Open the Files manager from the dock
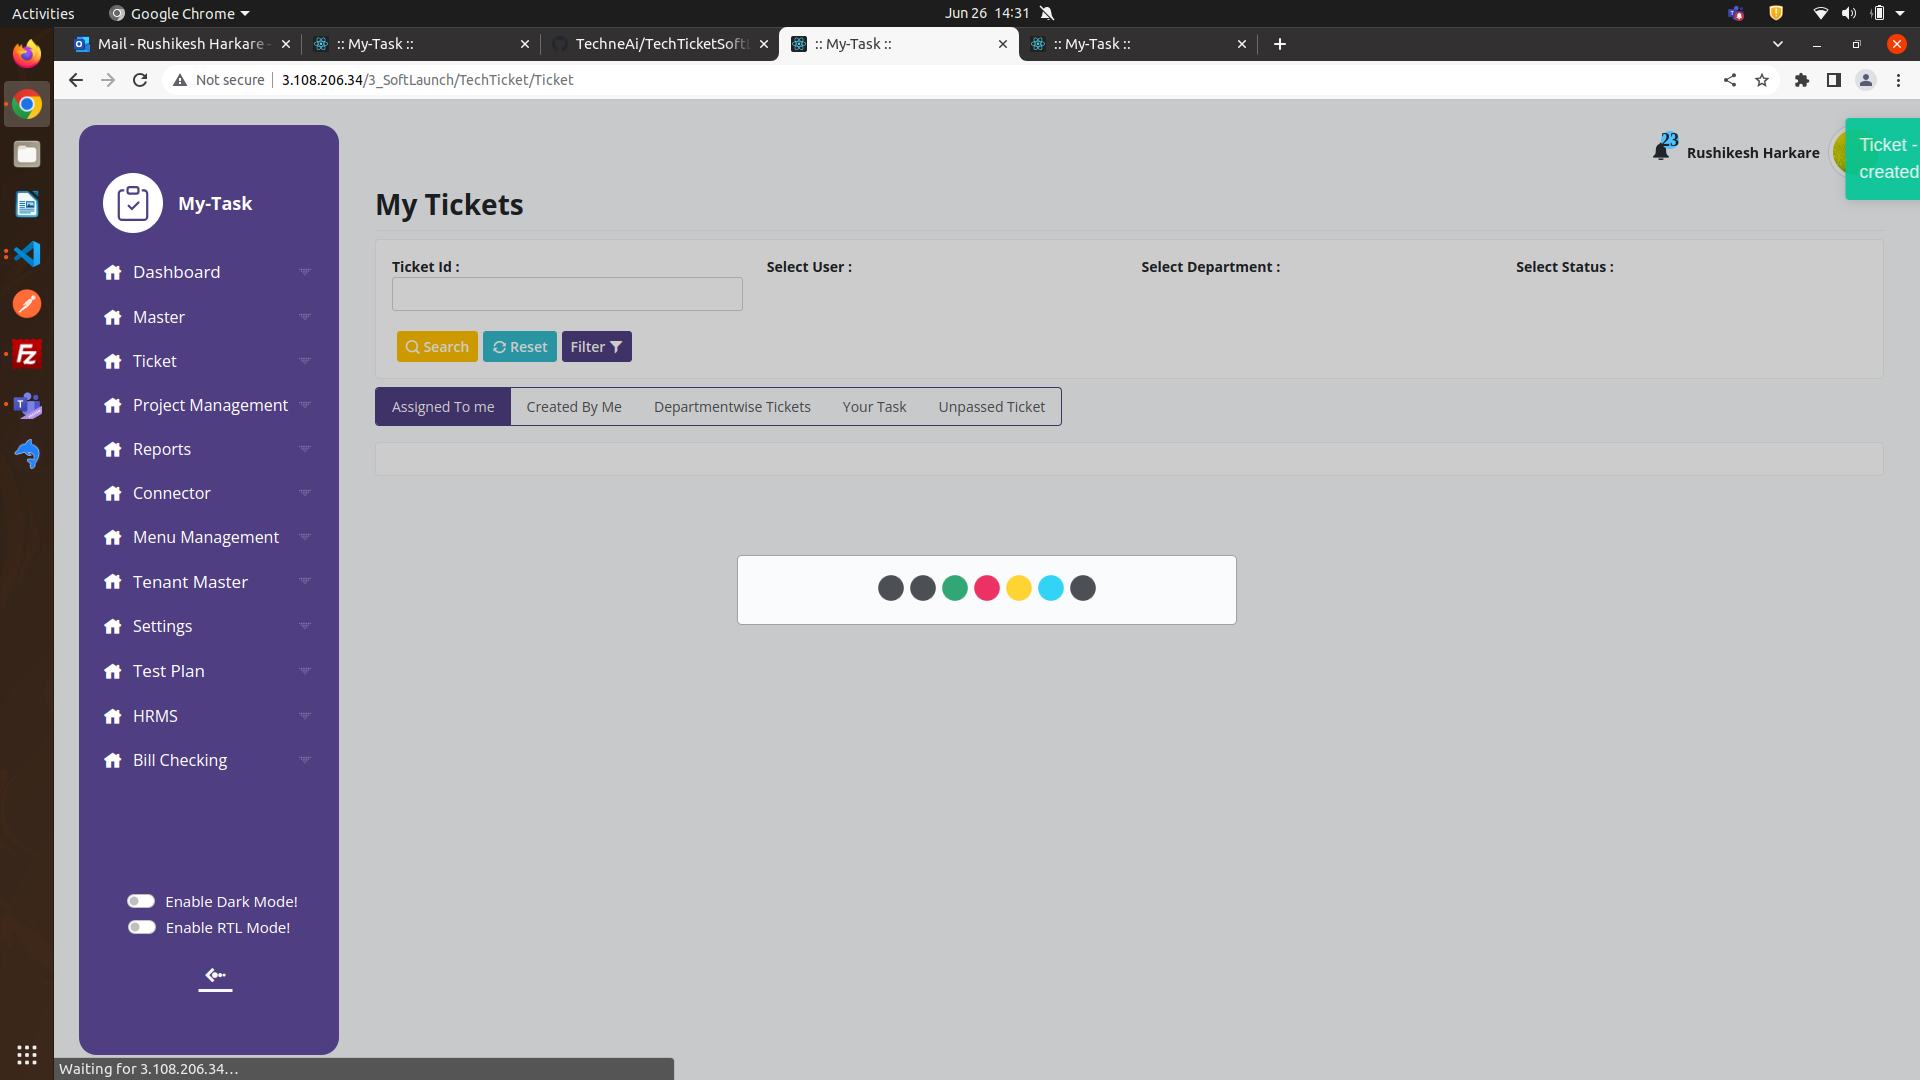1920x1080 pixels. click(27, 154)
